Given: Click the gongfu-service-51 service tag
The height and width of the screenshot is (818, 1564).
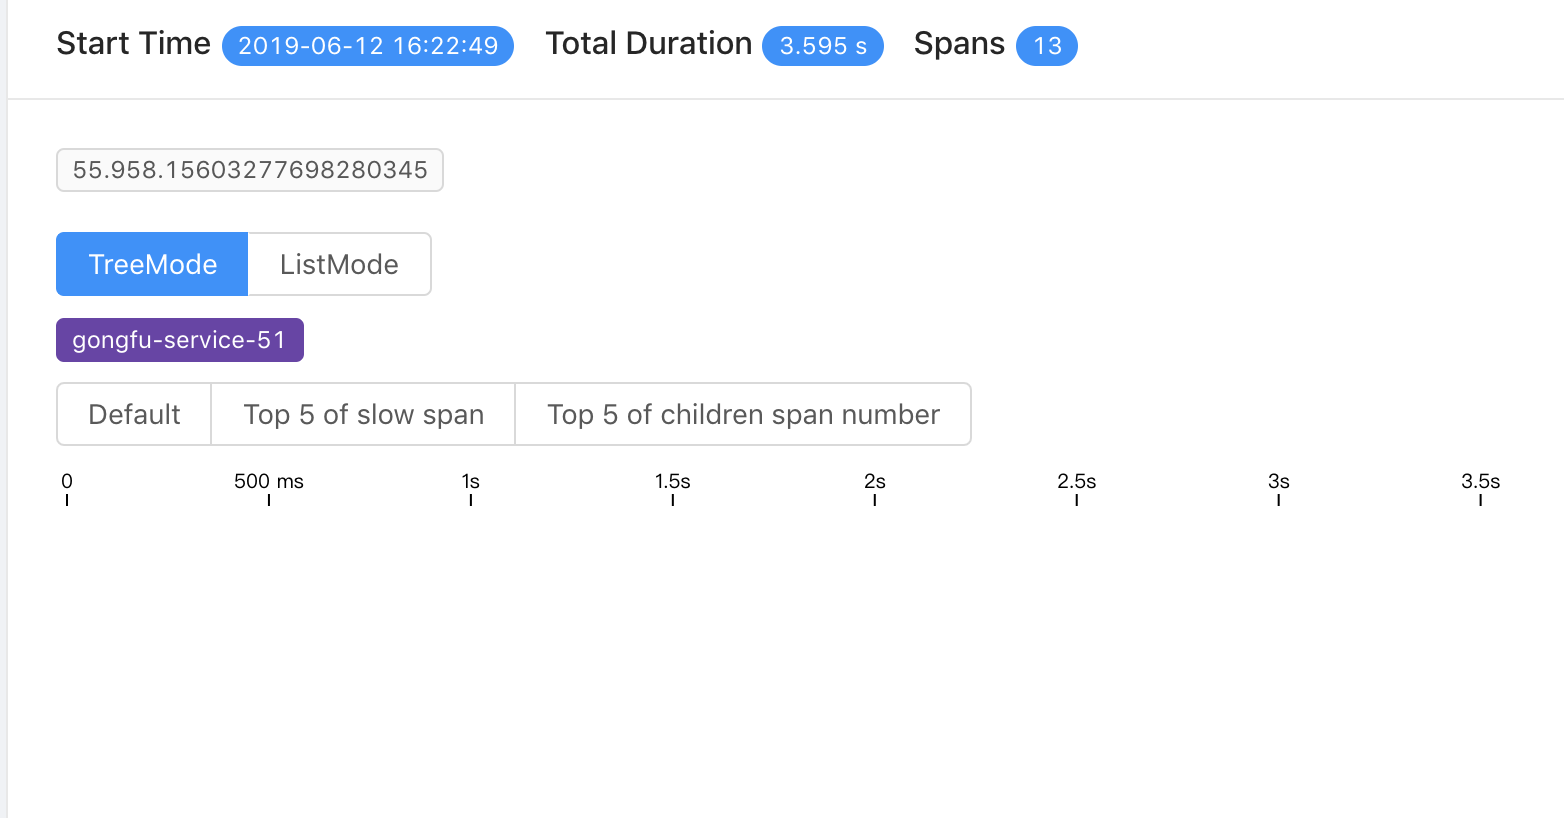Looking at the screenshot, I should (179, 339).
